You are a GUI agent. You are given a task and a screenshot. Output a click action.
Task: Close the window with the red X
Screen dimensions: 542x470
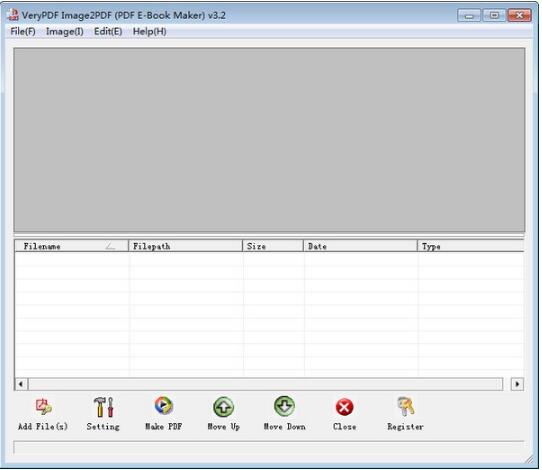pos(519,15)
